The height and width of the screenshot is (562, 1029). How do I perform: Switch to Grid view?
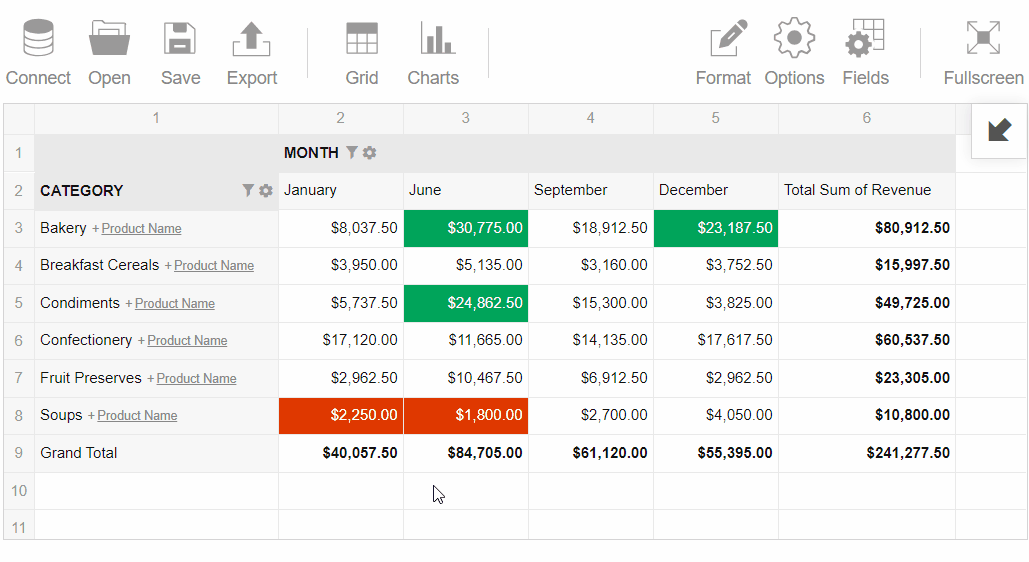361,40
